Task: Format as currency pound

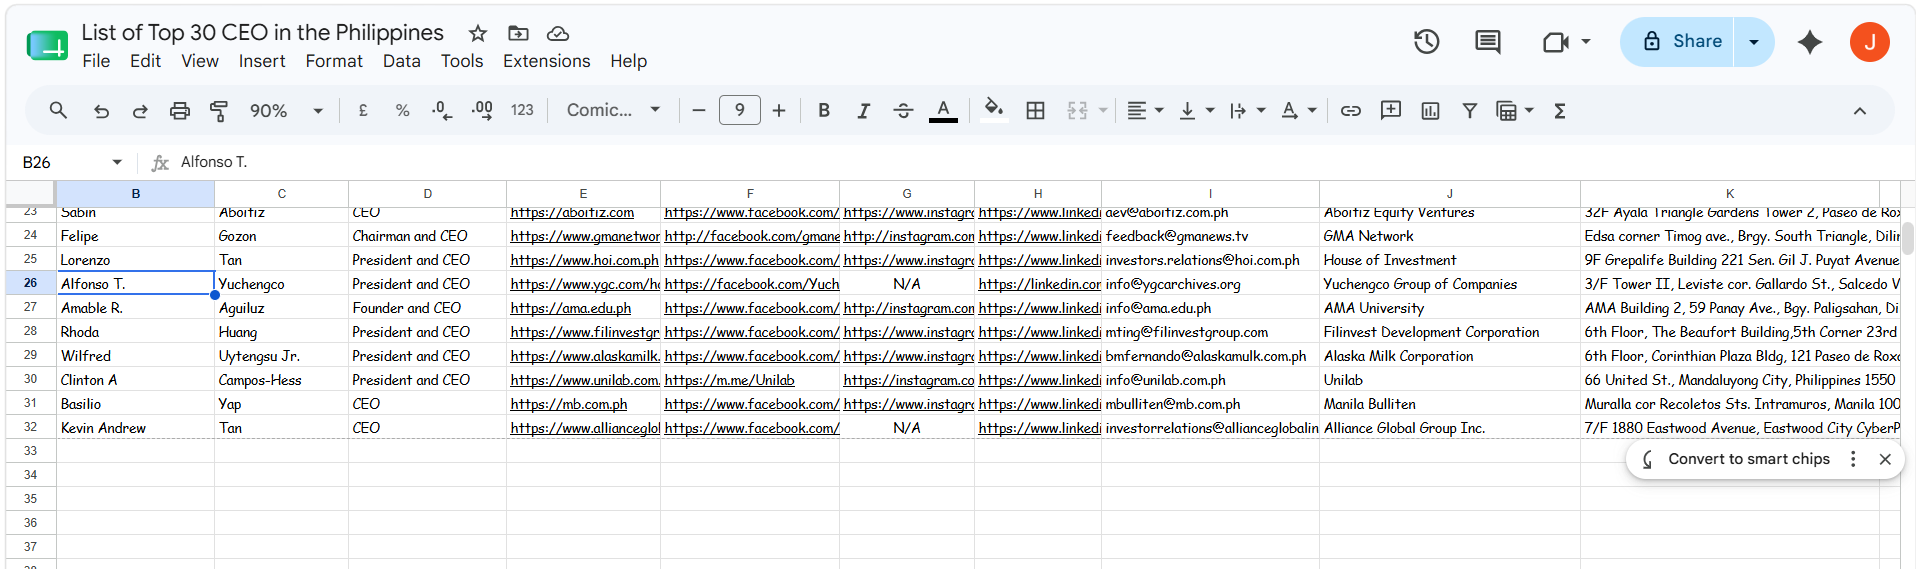Action: (363, 110)
